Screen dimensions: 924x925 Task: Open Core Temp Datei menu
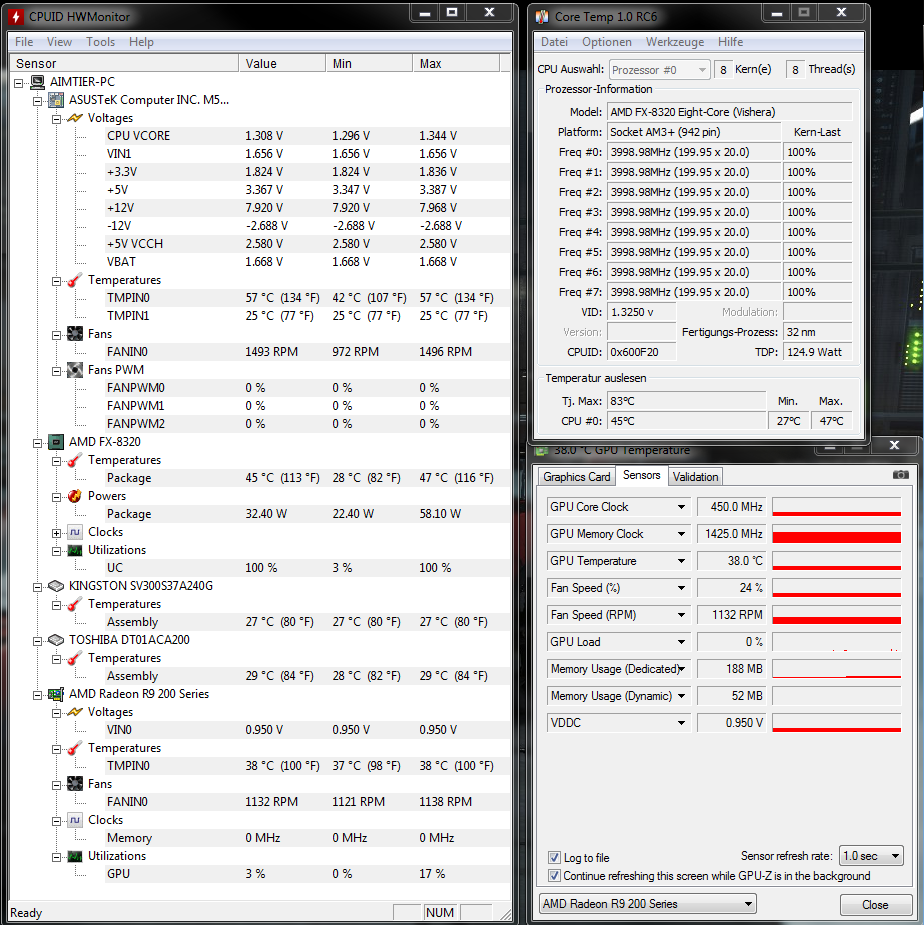coord(554,42)
